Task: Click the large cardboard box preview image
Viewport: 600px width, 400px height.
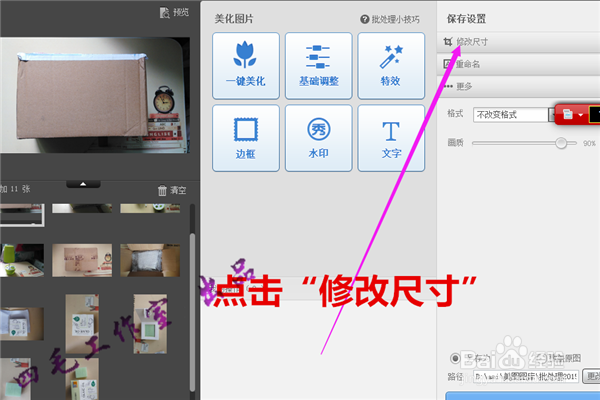Action: (x=95, y=95)
